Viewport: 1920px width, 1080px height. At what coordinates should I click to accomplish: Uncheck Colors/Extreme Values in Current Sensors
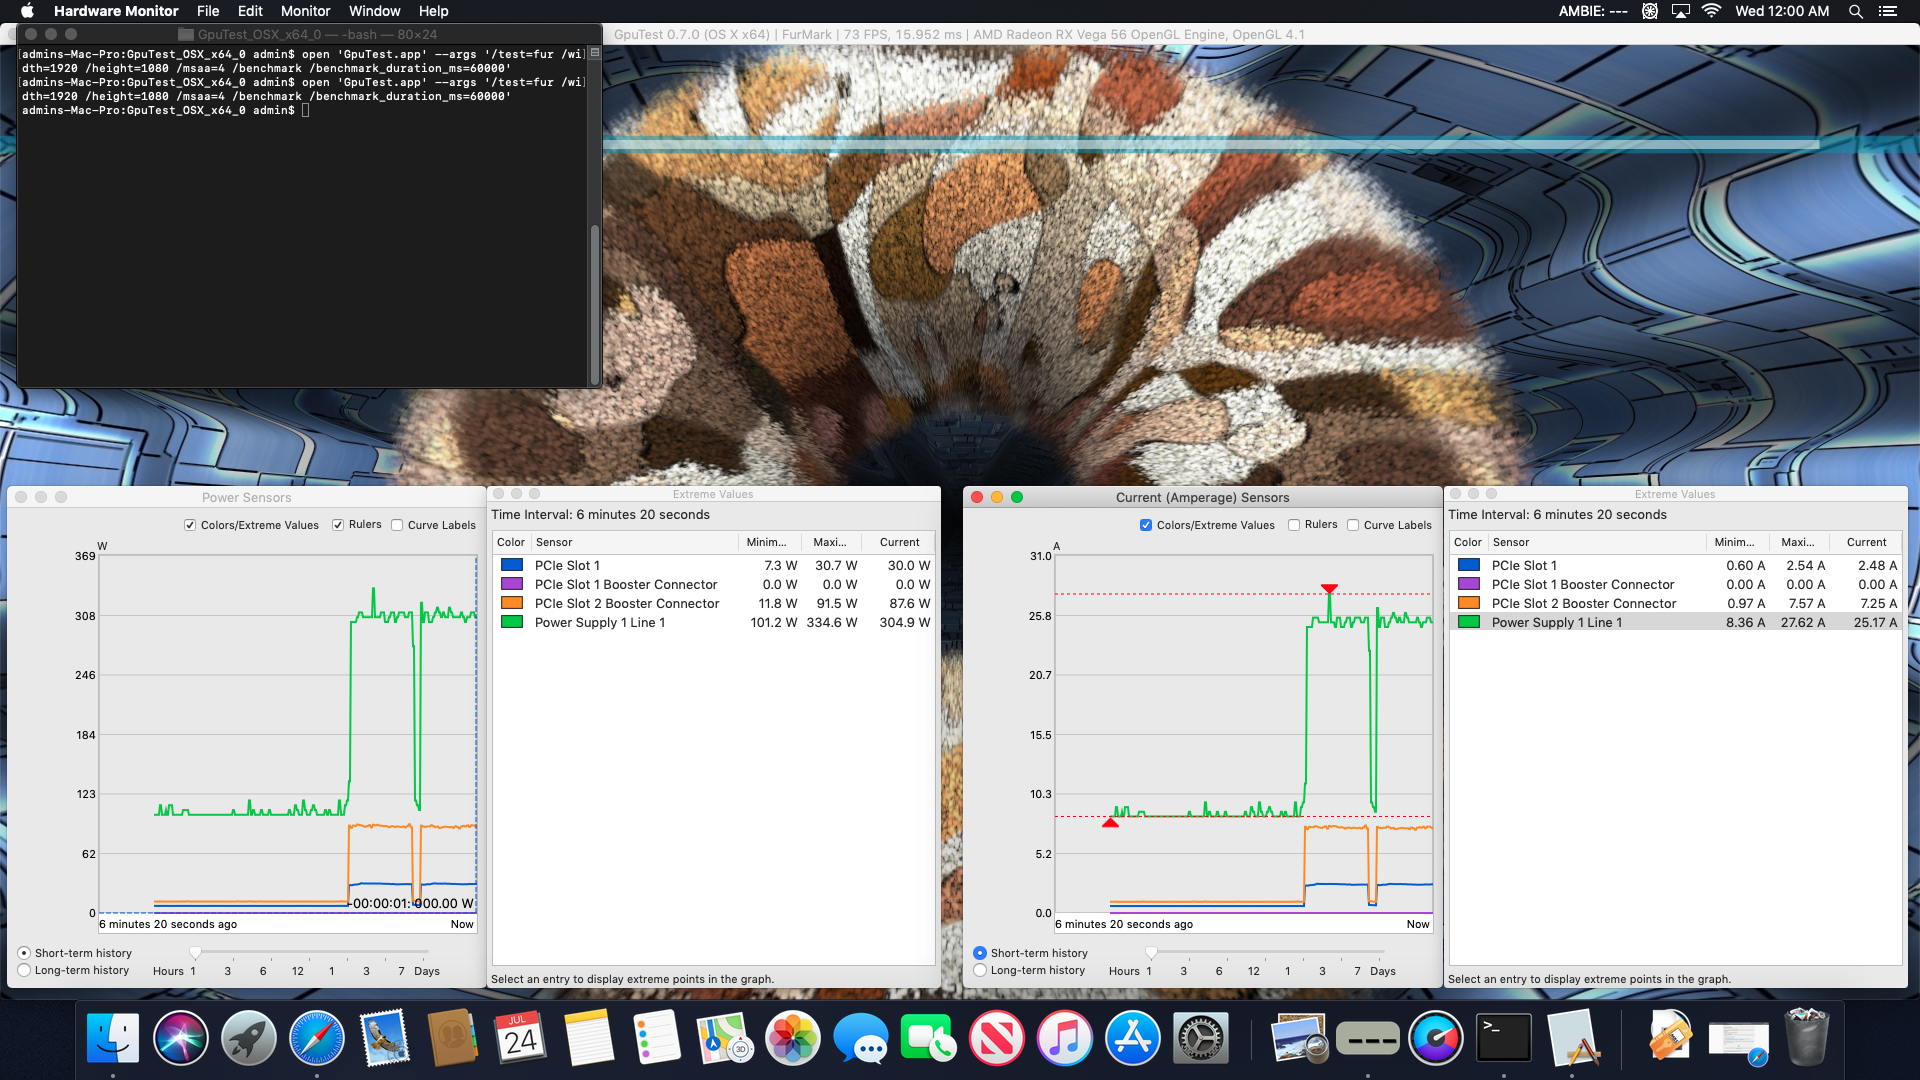[x=1146, y=525]
